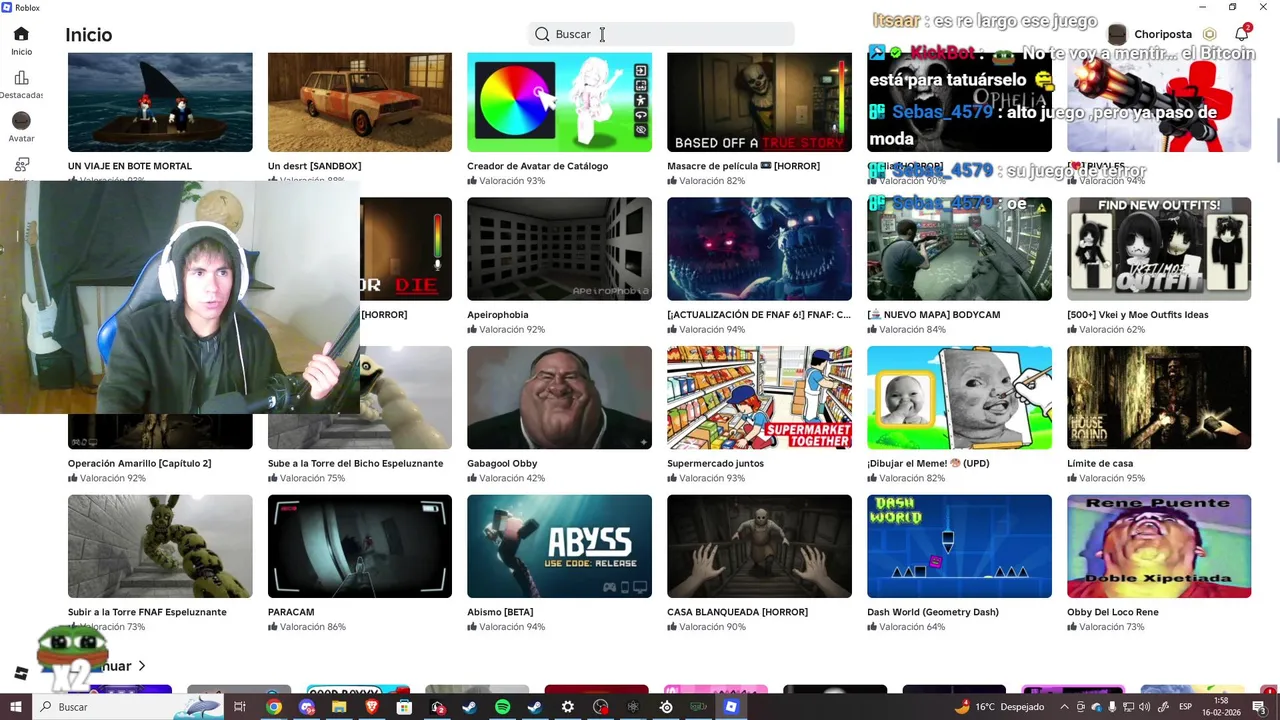The image size is (1280, 720).
Task: Open the 16°C Despejado weather widget
Action: (999, 707)
